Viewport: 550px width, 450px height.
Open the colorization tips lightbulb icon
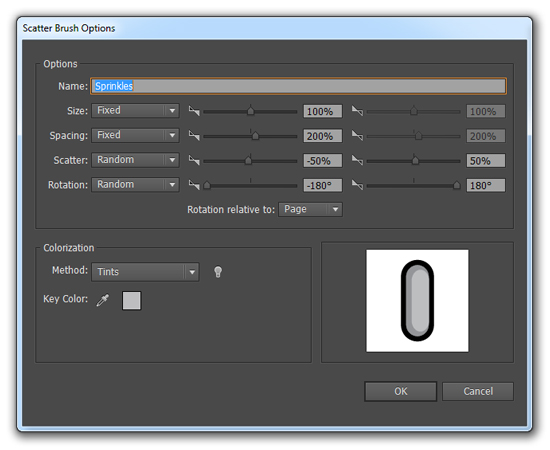point(218,271)
